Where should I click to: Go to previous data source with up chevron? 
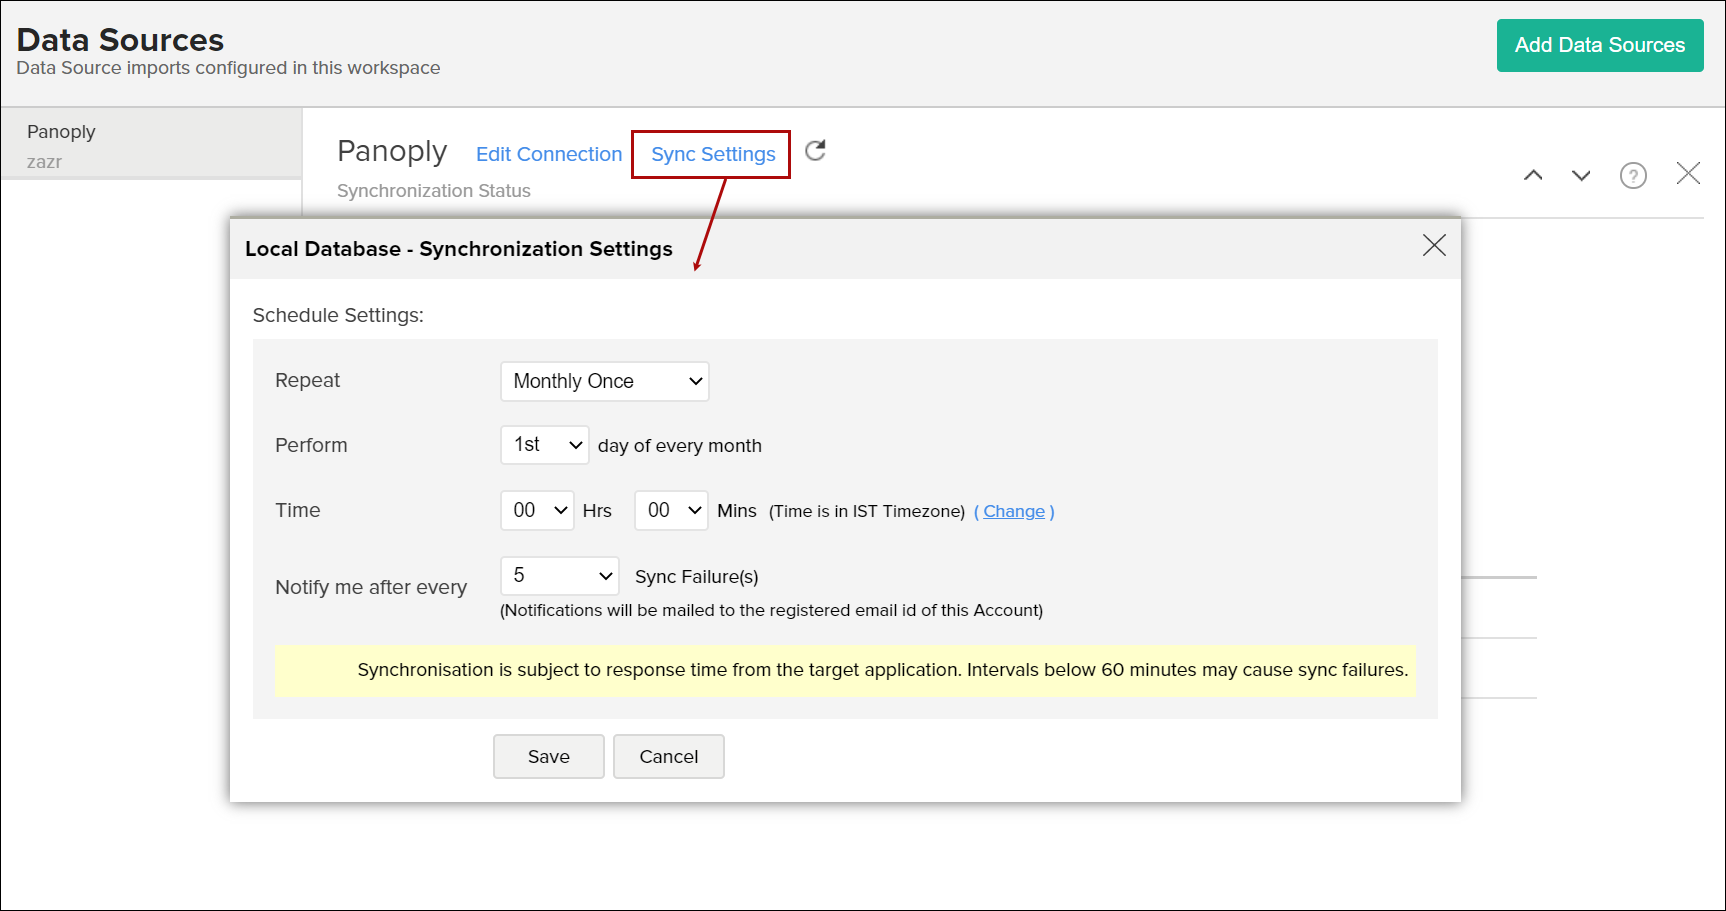tap(1532, 176)
